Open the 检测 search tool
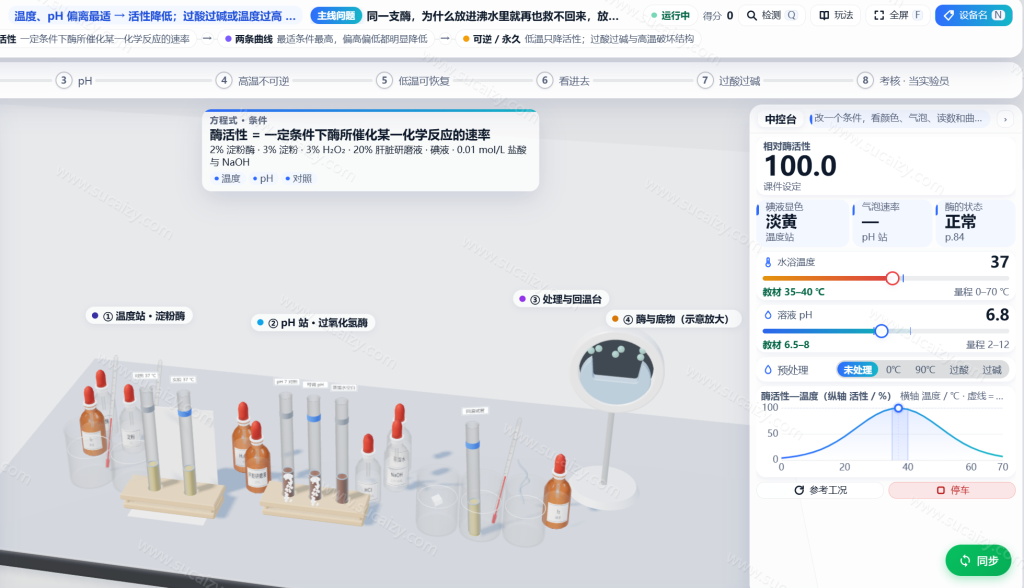1024x588 pixels. 772,15
